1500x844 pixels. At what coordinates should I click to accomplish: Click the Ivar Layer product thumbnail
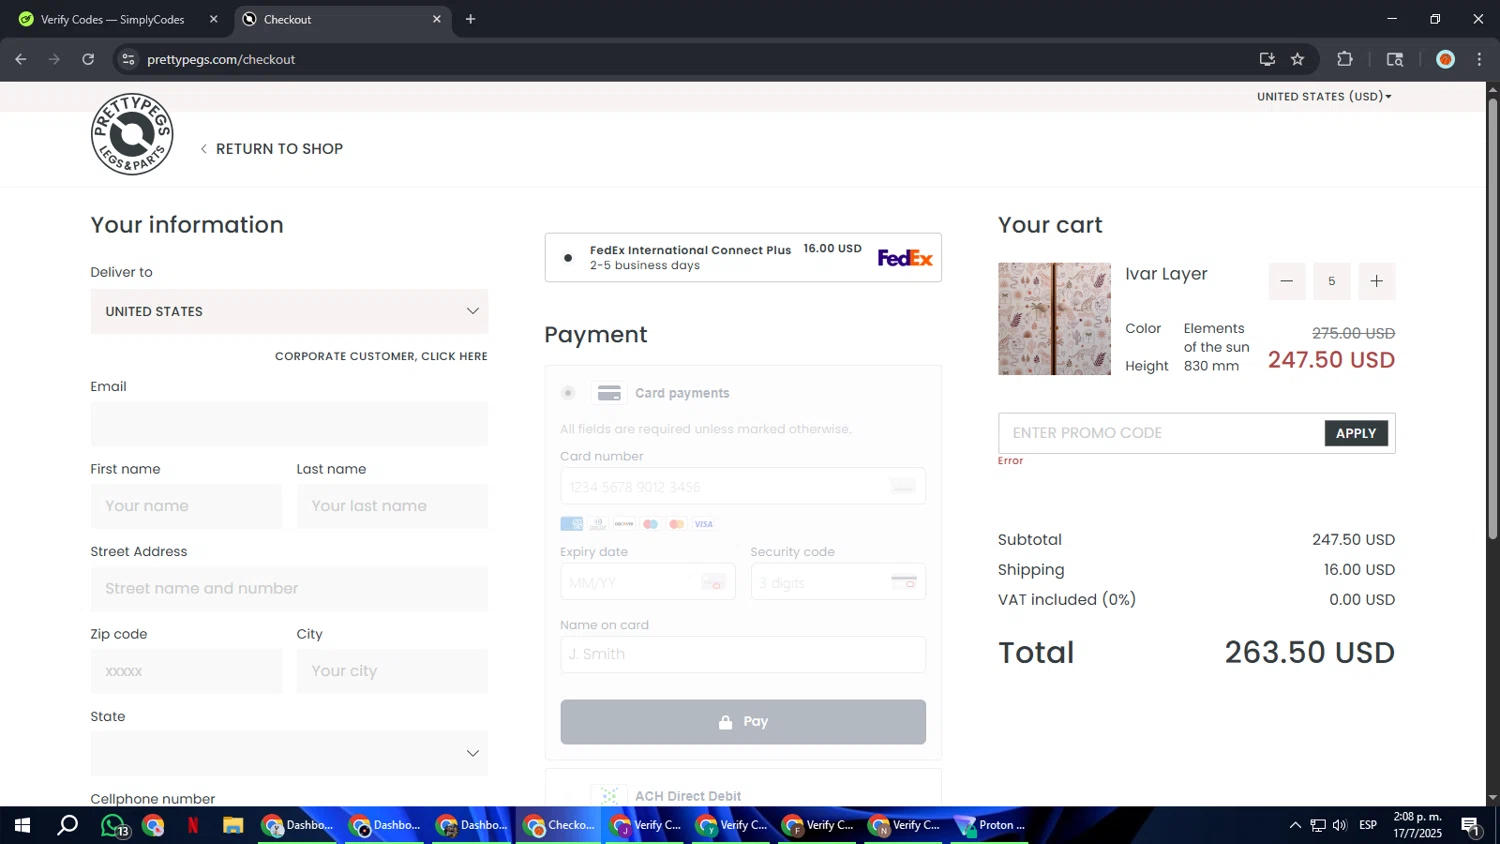pyautogui.click(x=1054, y=319)
